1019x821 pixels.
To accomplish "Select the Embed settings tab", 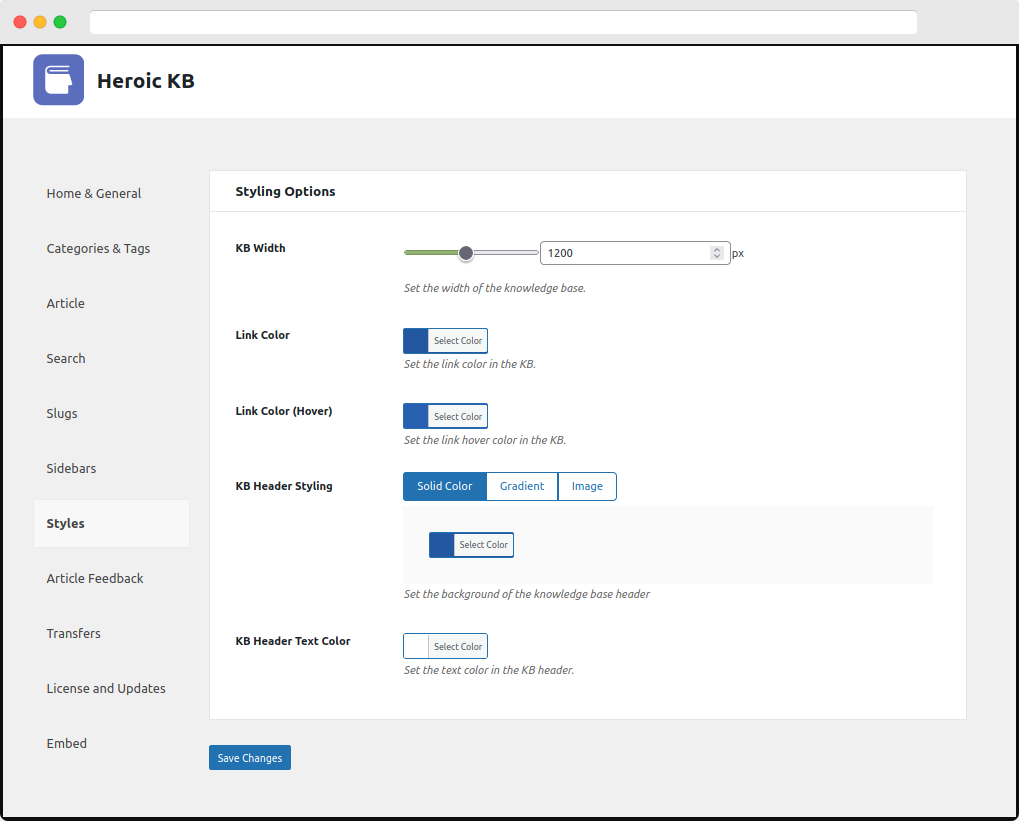I will coord(67,744).
